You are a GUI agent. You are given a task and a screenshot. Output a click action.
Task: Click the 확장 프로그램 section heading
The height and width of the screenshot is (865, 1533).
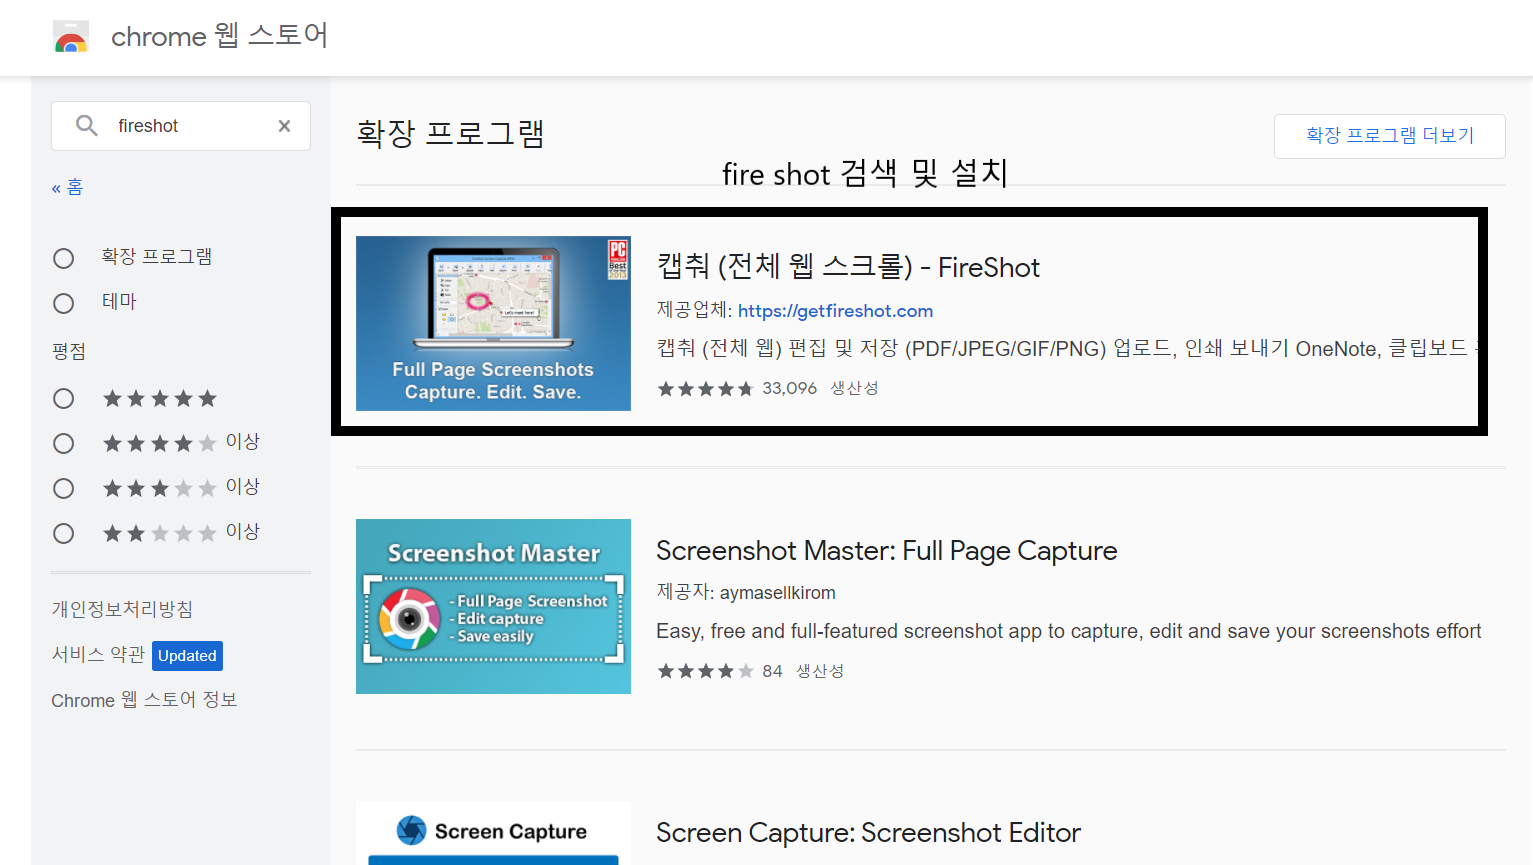[x=450, y=134]
